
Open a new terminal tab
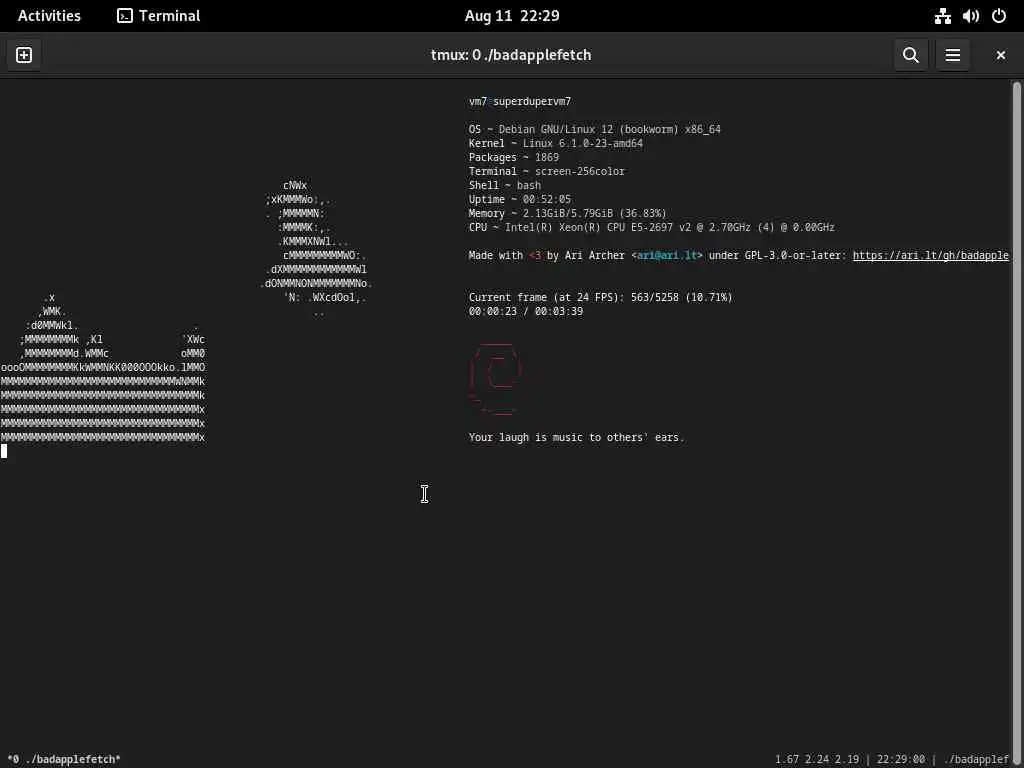pyautogui.click(x=24, y=55)
